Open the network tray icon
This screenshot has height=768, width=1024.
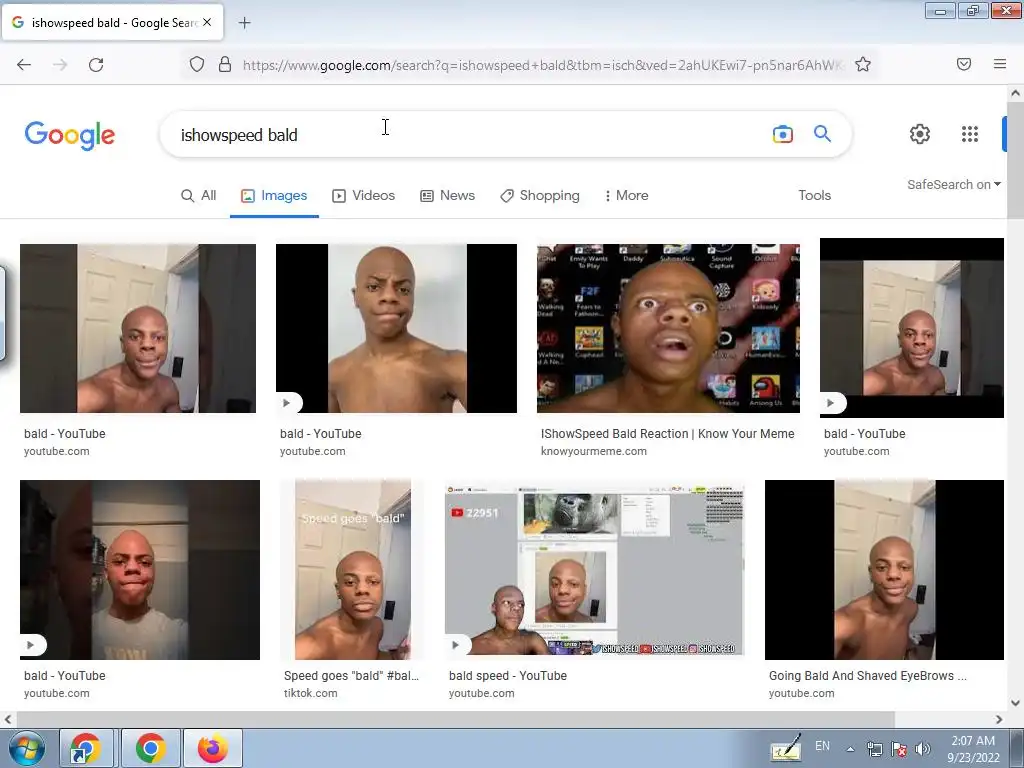point(874,749)
